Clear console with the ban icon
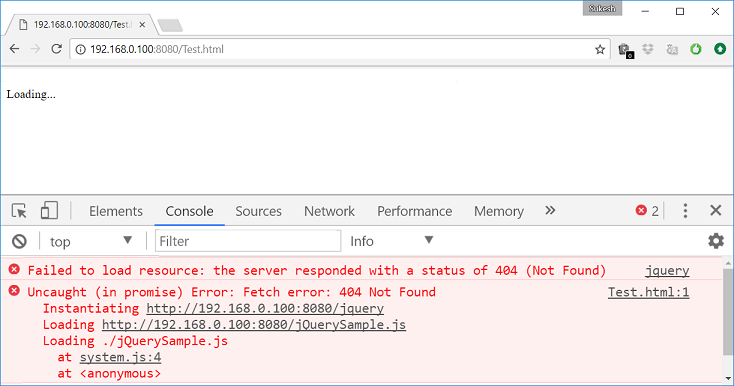Screen dimensions: 734x386 point(19,241)
